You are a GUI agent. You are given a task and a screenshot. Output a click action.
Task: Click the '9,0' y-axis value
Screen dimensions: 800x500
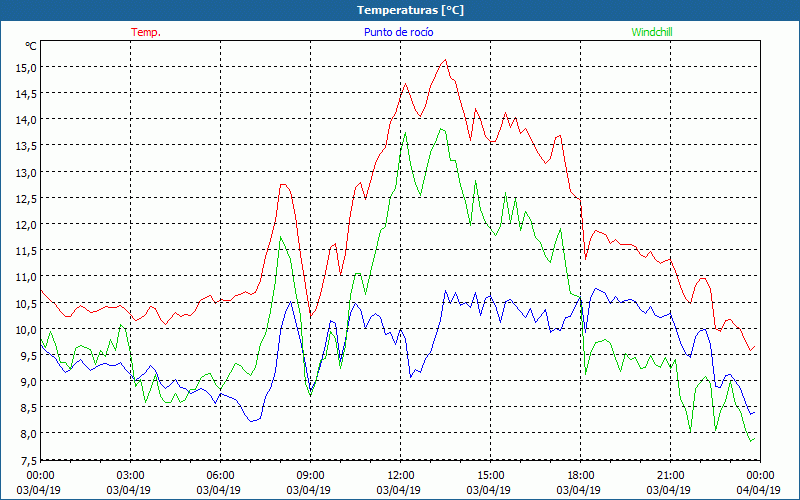[x=29, y=382]
